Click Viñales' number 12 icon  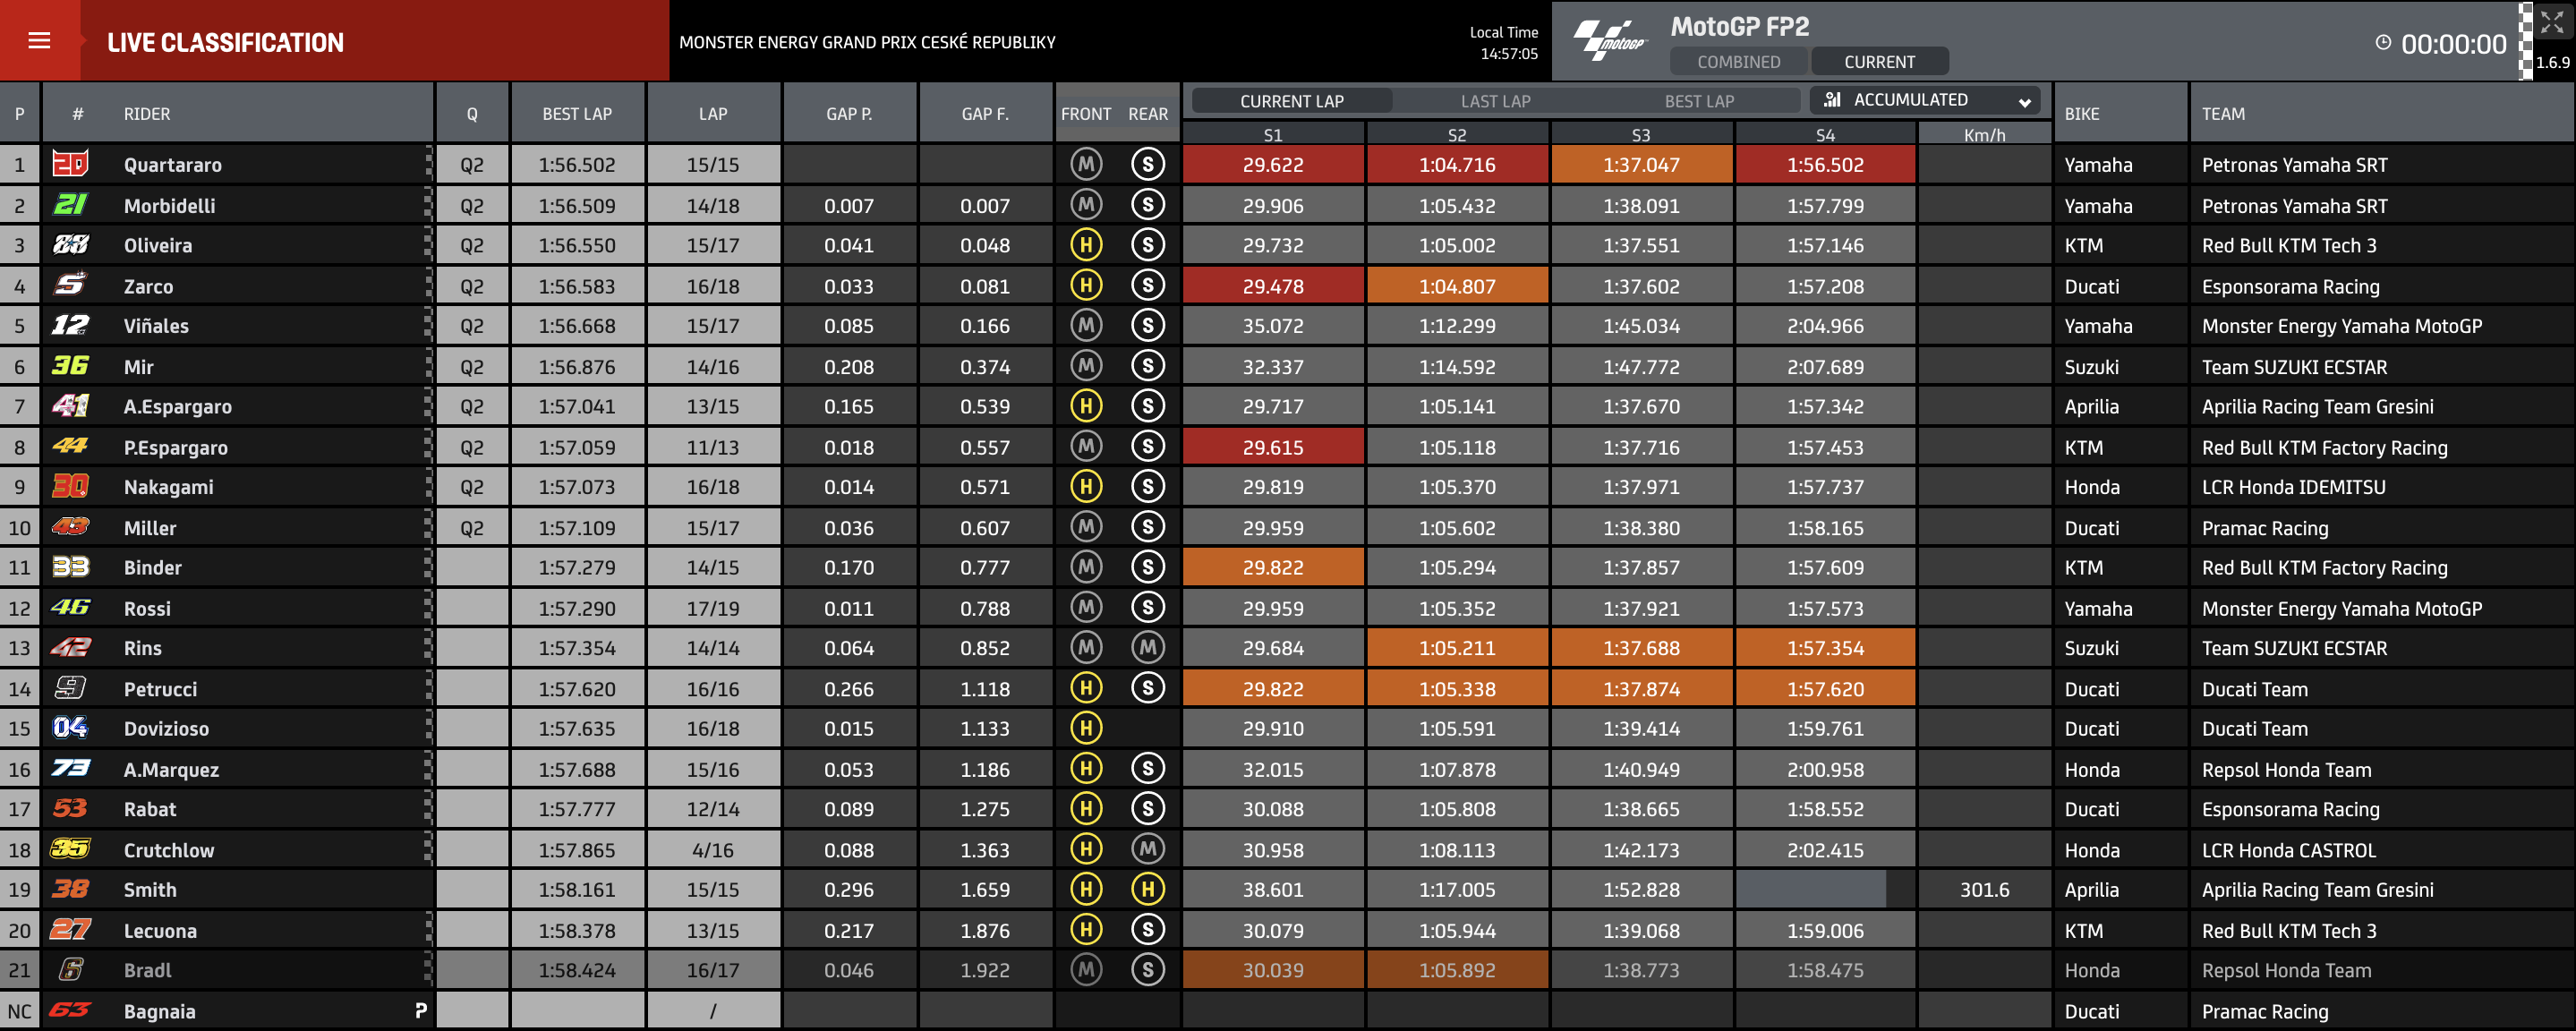pos(70,325)
